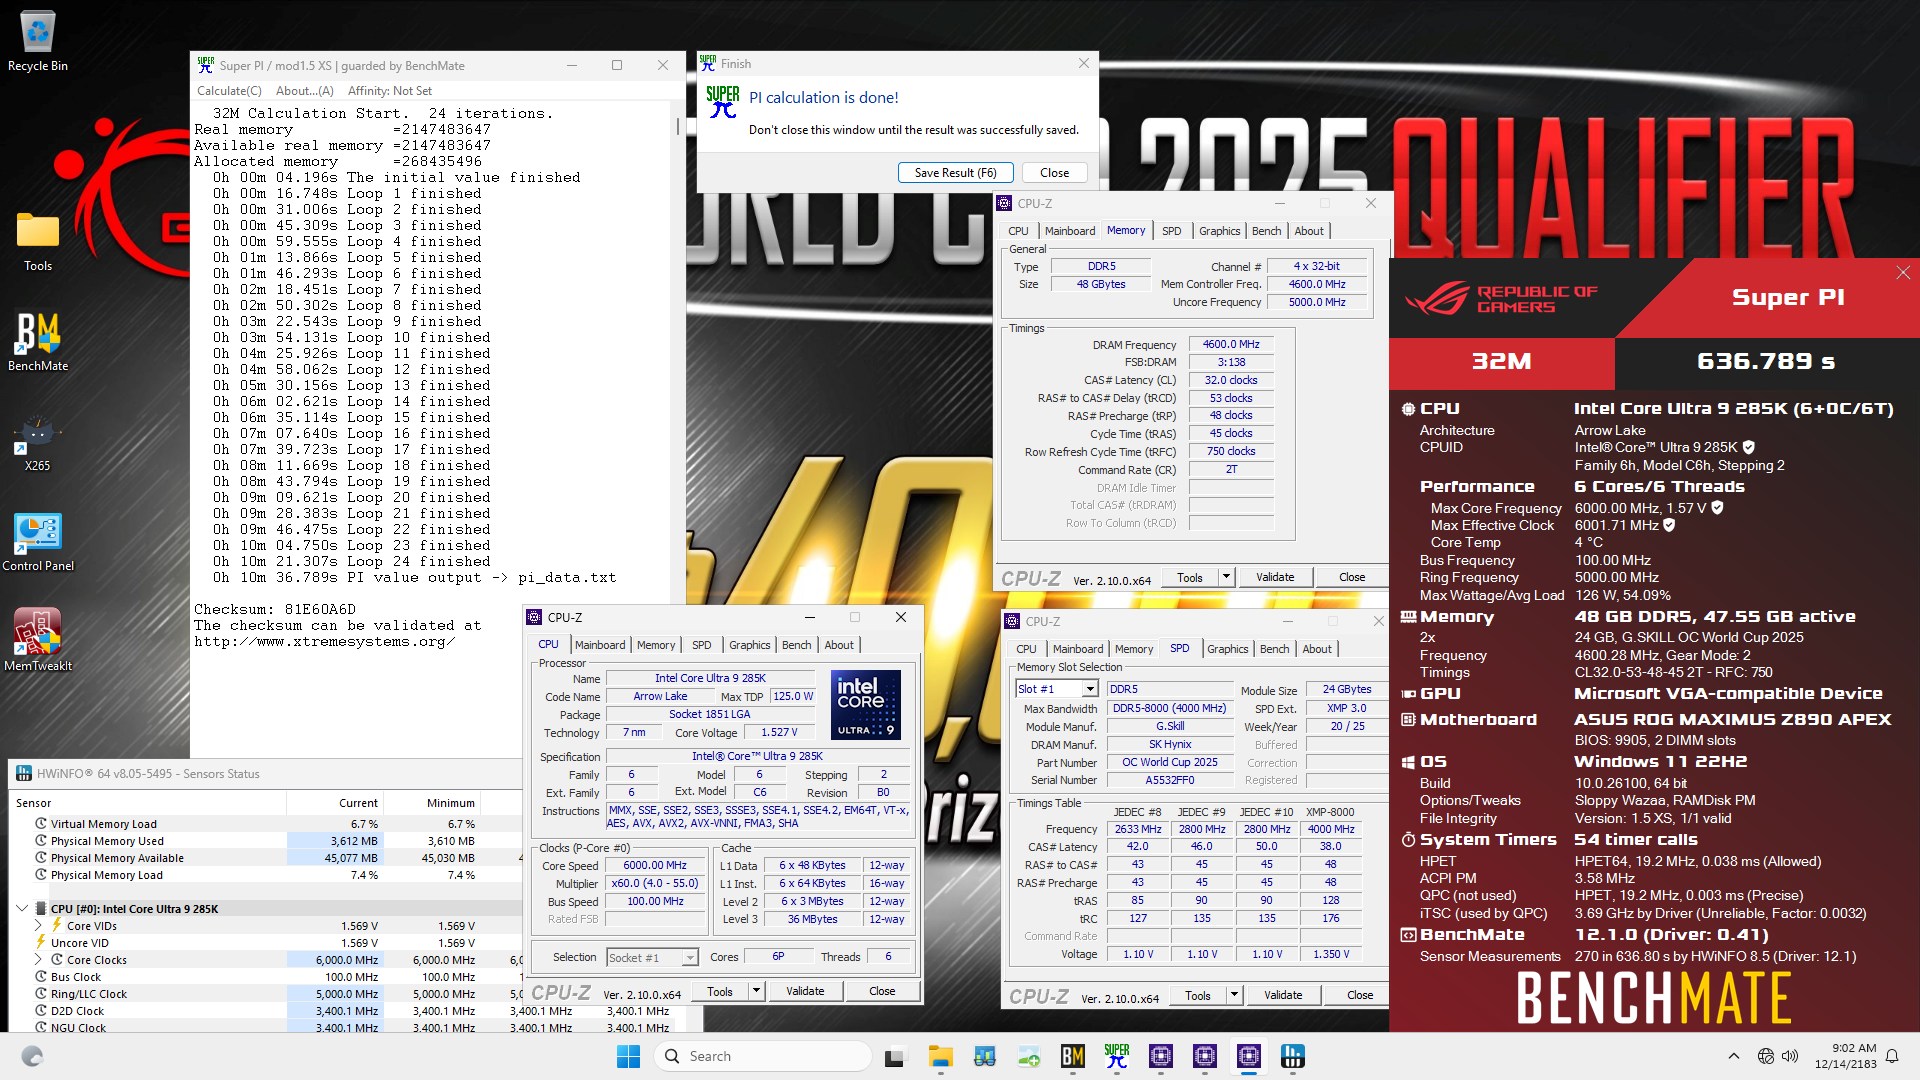Select the CPU tab in CPU-Z SPD window
Screen dimensions: 1920x1080
(1026, 649)
